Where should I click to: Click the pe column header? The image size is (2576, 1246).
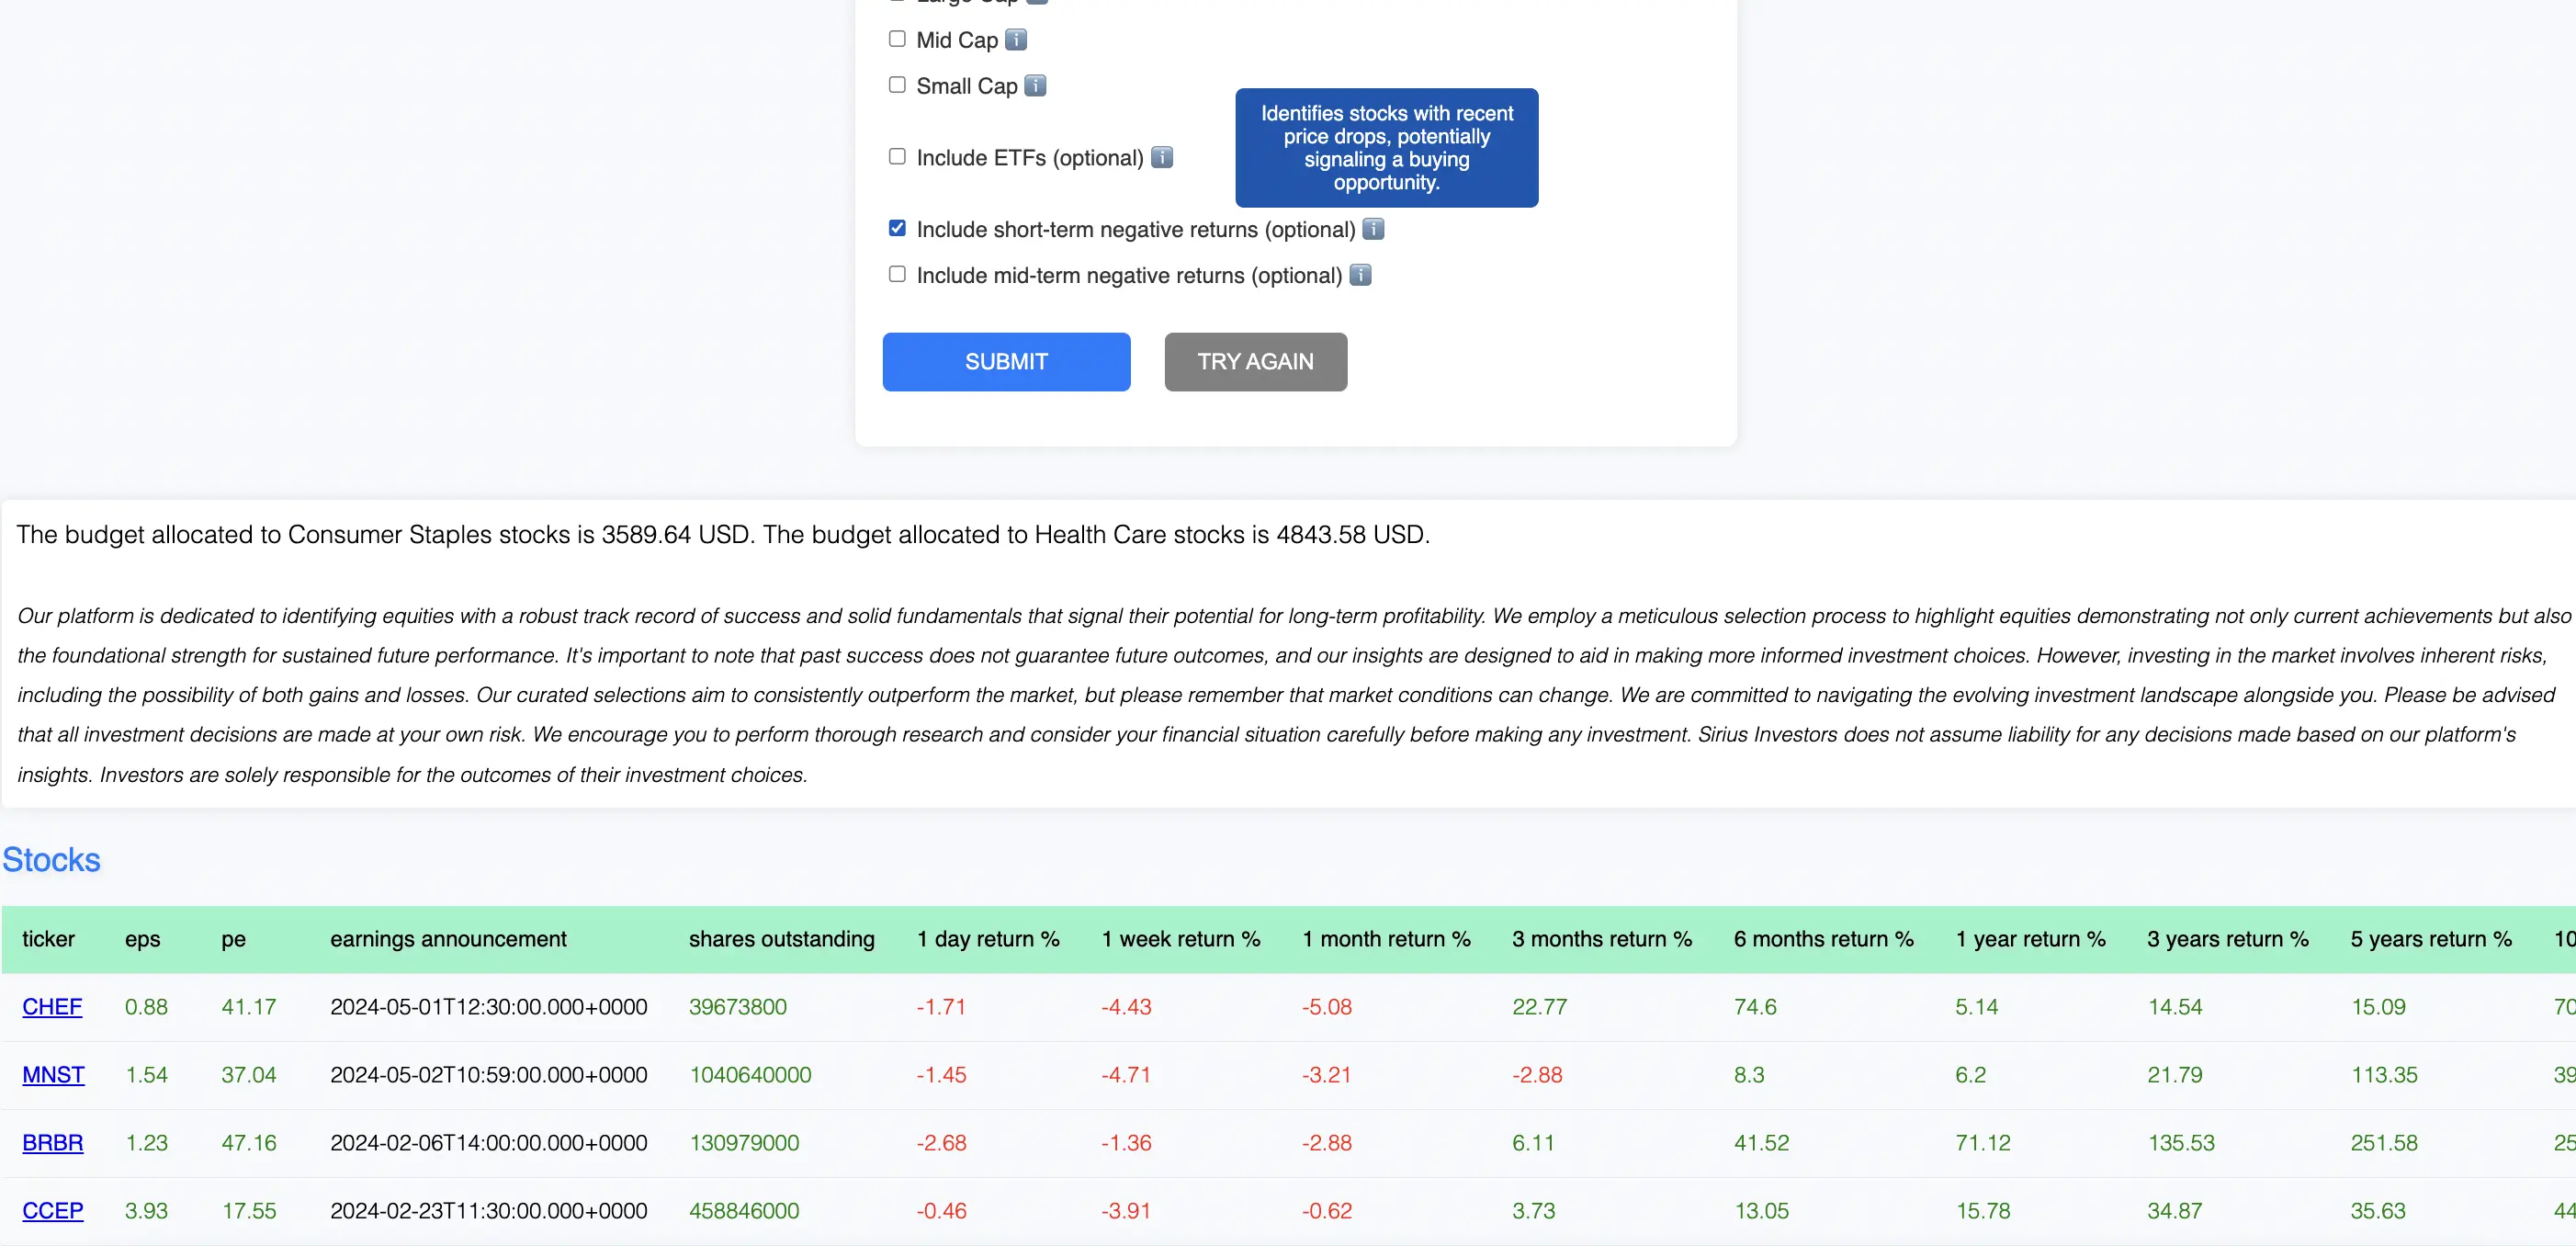pyautogui.click(x=233, y=939)
